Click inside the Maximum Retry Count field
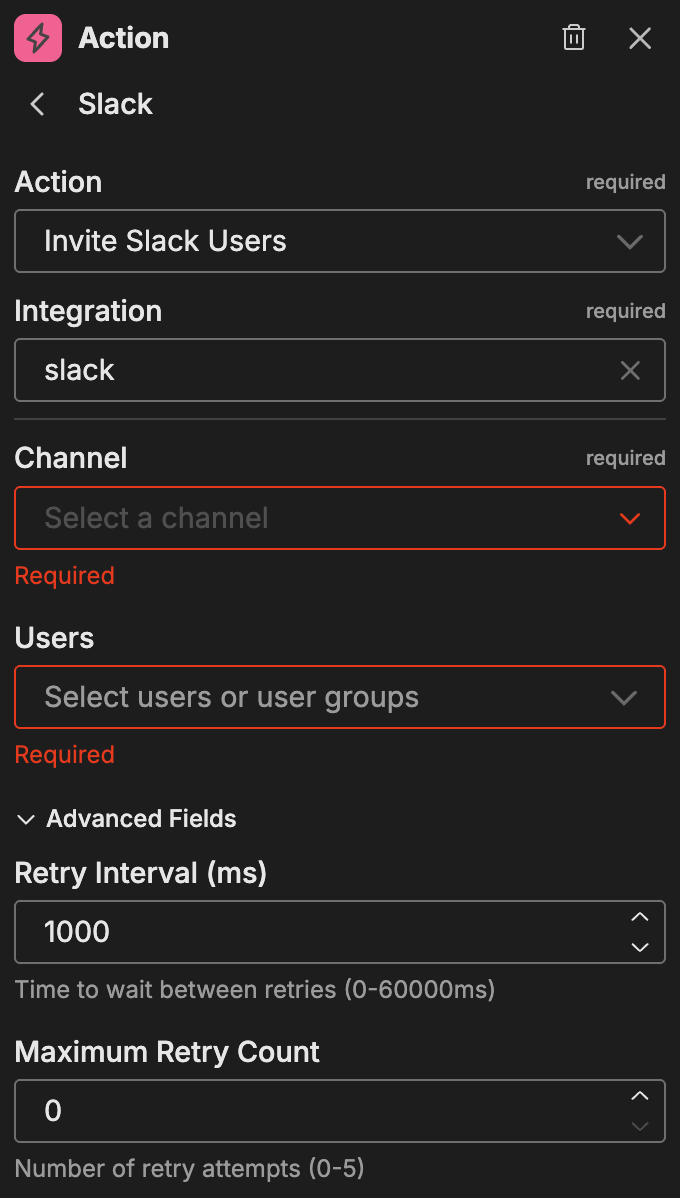Screen dimensions: 680x1198 tap(300, 1110)
